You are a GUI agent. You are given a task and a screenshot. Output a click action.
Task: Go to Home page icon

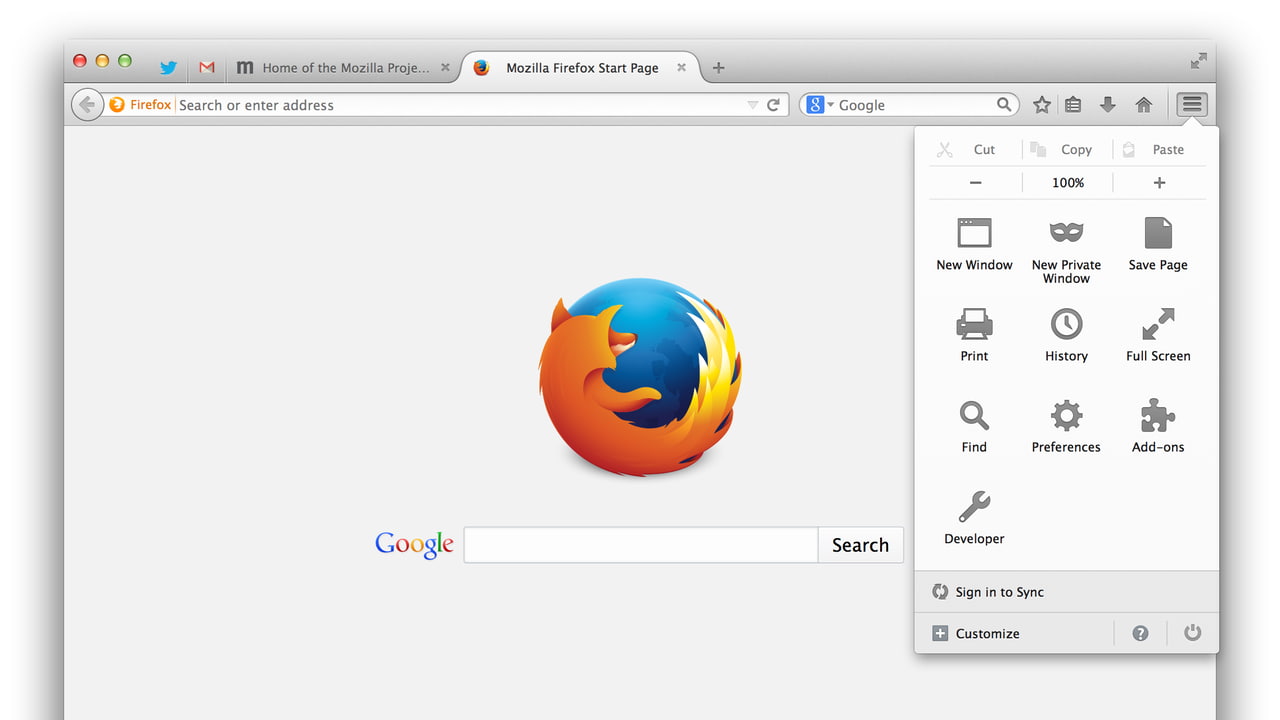coord(1144,104)
